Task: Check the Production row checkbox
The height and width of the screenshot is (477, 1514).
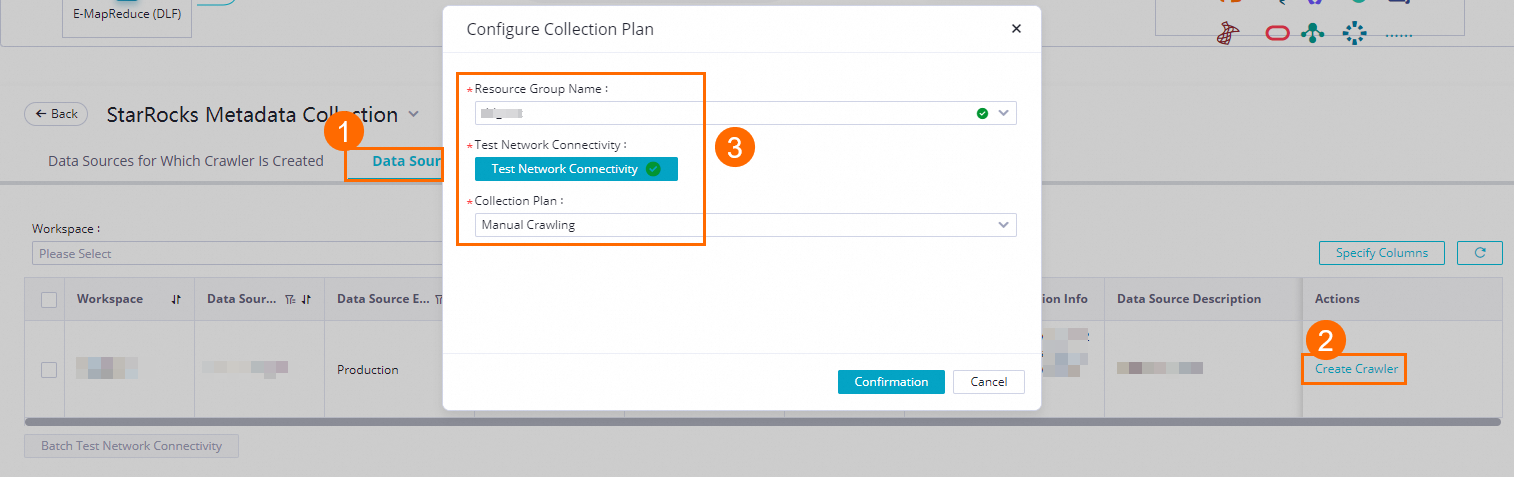Action: coord(49,370)
